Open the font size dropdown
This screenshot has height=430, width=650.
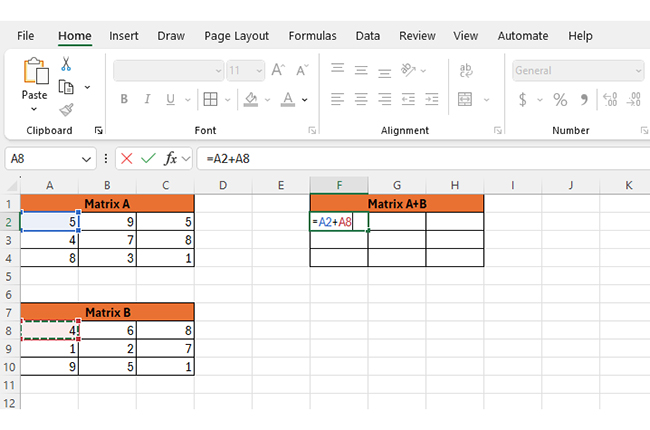pos(259,70)
